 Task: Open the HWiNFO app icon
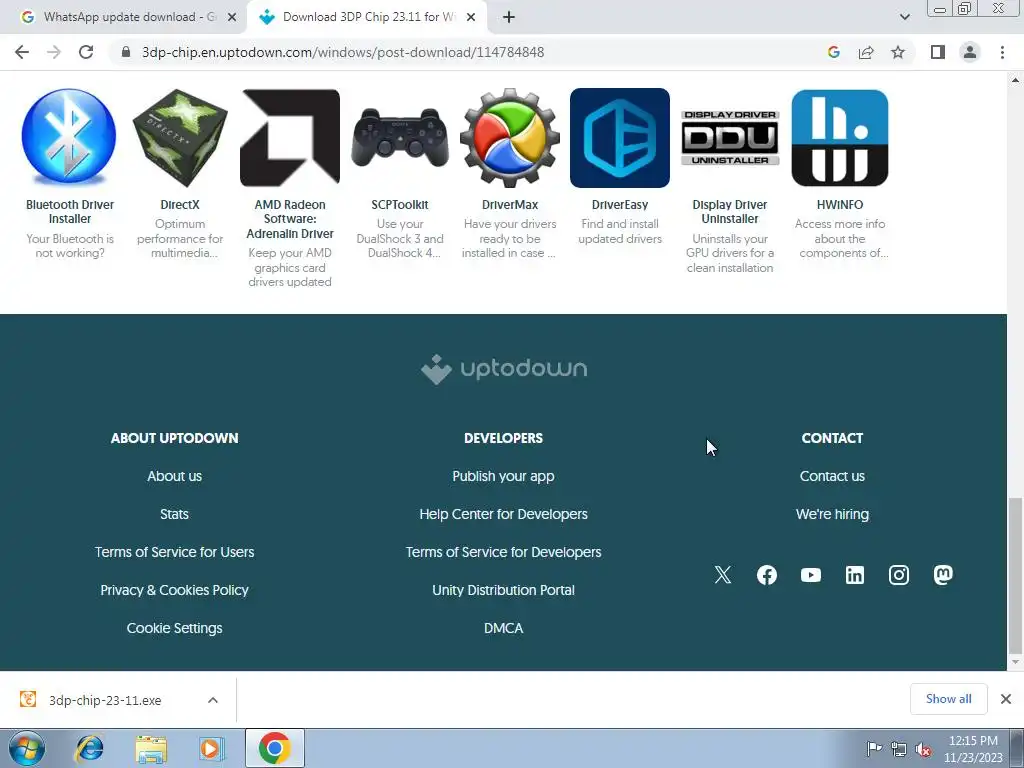tap(840, 138)
